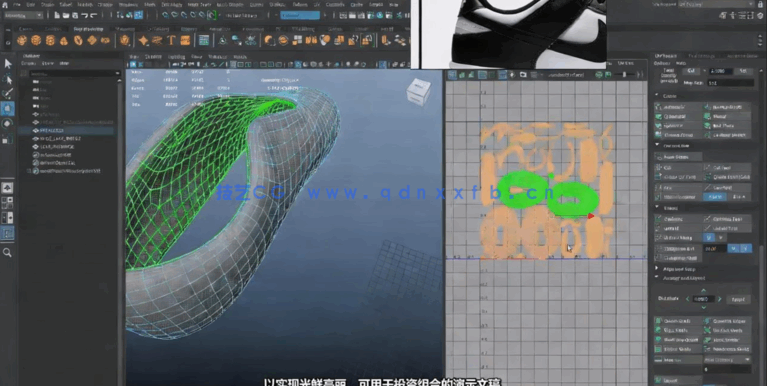Click Set button beside Texel Density
Image resolution: width=767 pixels, height=386 pixels.
[x=743, y=71]
